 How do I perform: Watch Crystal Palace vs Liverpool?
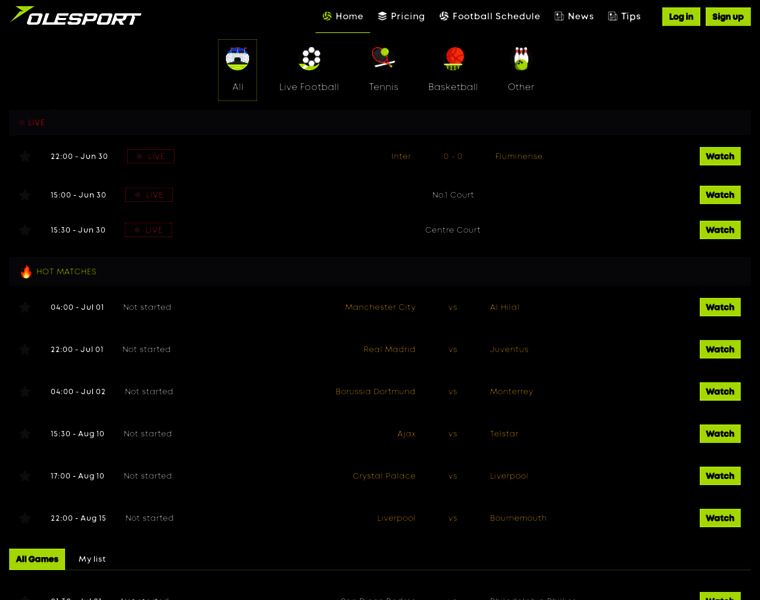pyautogui.click(x=720, y=475)
